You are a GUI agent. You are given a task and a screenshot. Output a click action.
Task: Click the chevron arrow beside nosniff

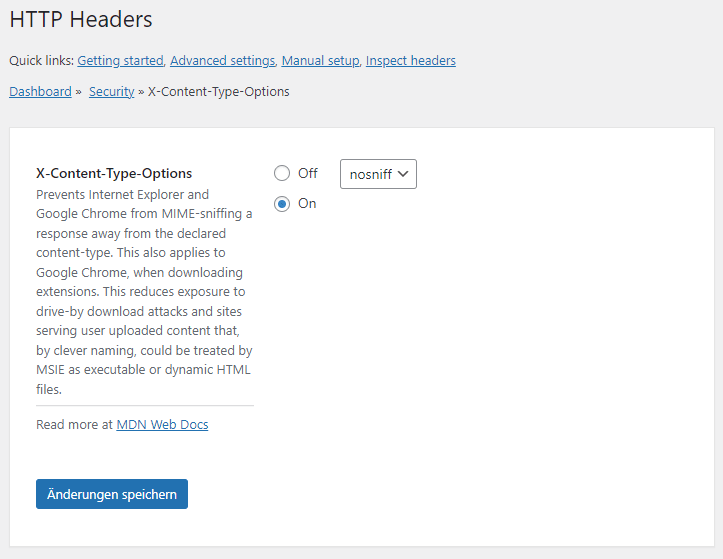(403, 174)
